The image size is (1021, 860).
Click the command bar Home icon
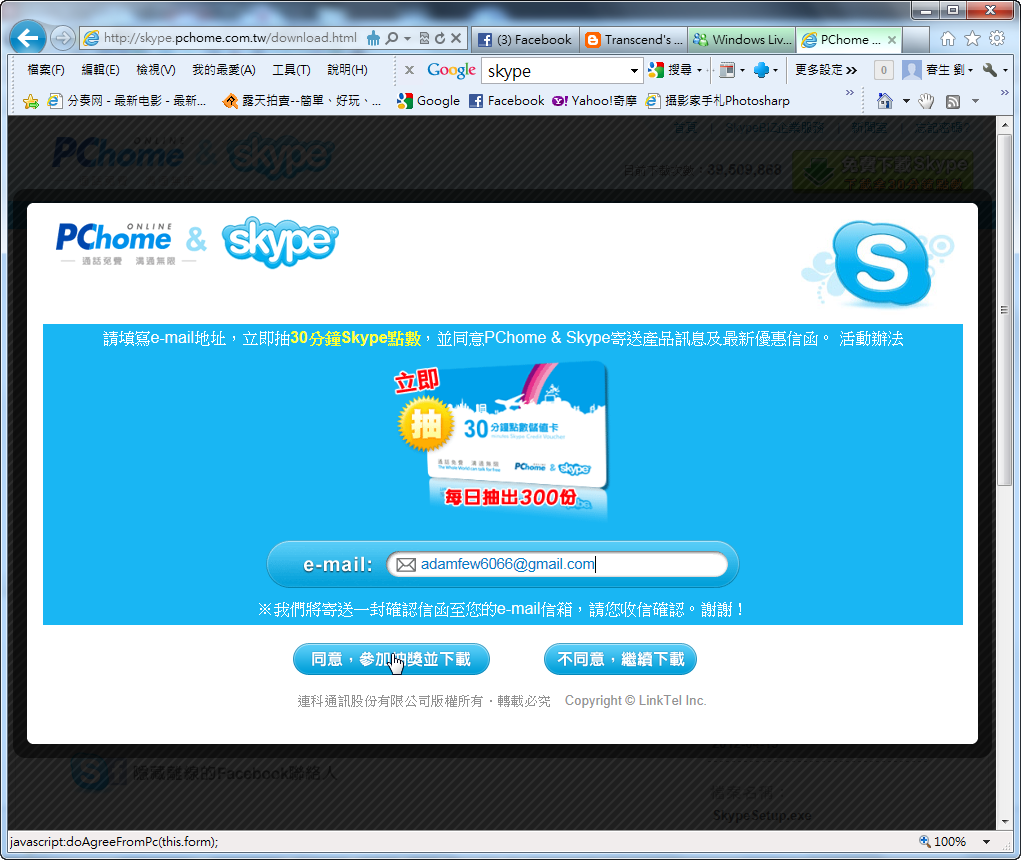click(x=884, y=101)
